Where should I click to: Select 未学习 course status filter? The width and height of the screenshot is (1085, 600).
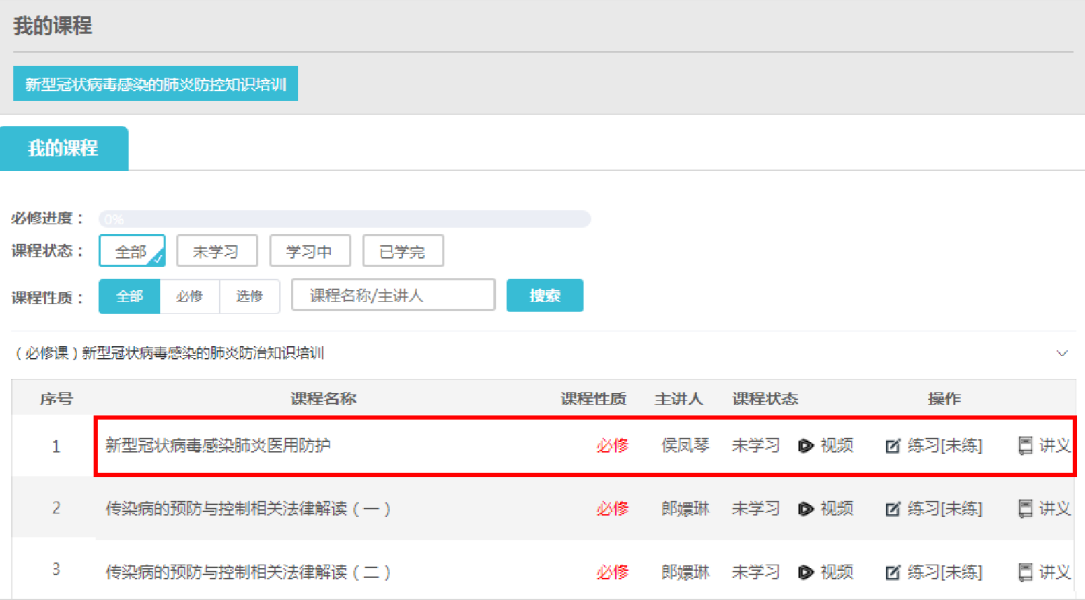click(216, 251)
